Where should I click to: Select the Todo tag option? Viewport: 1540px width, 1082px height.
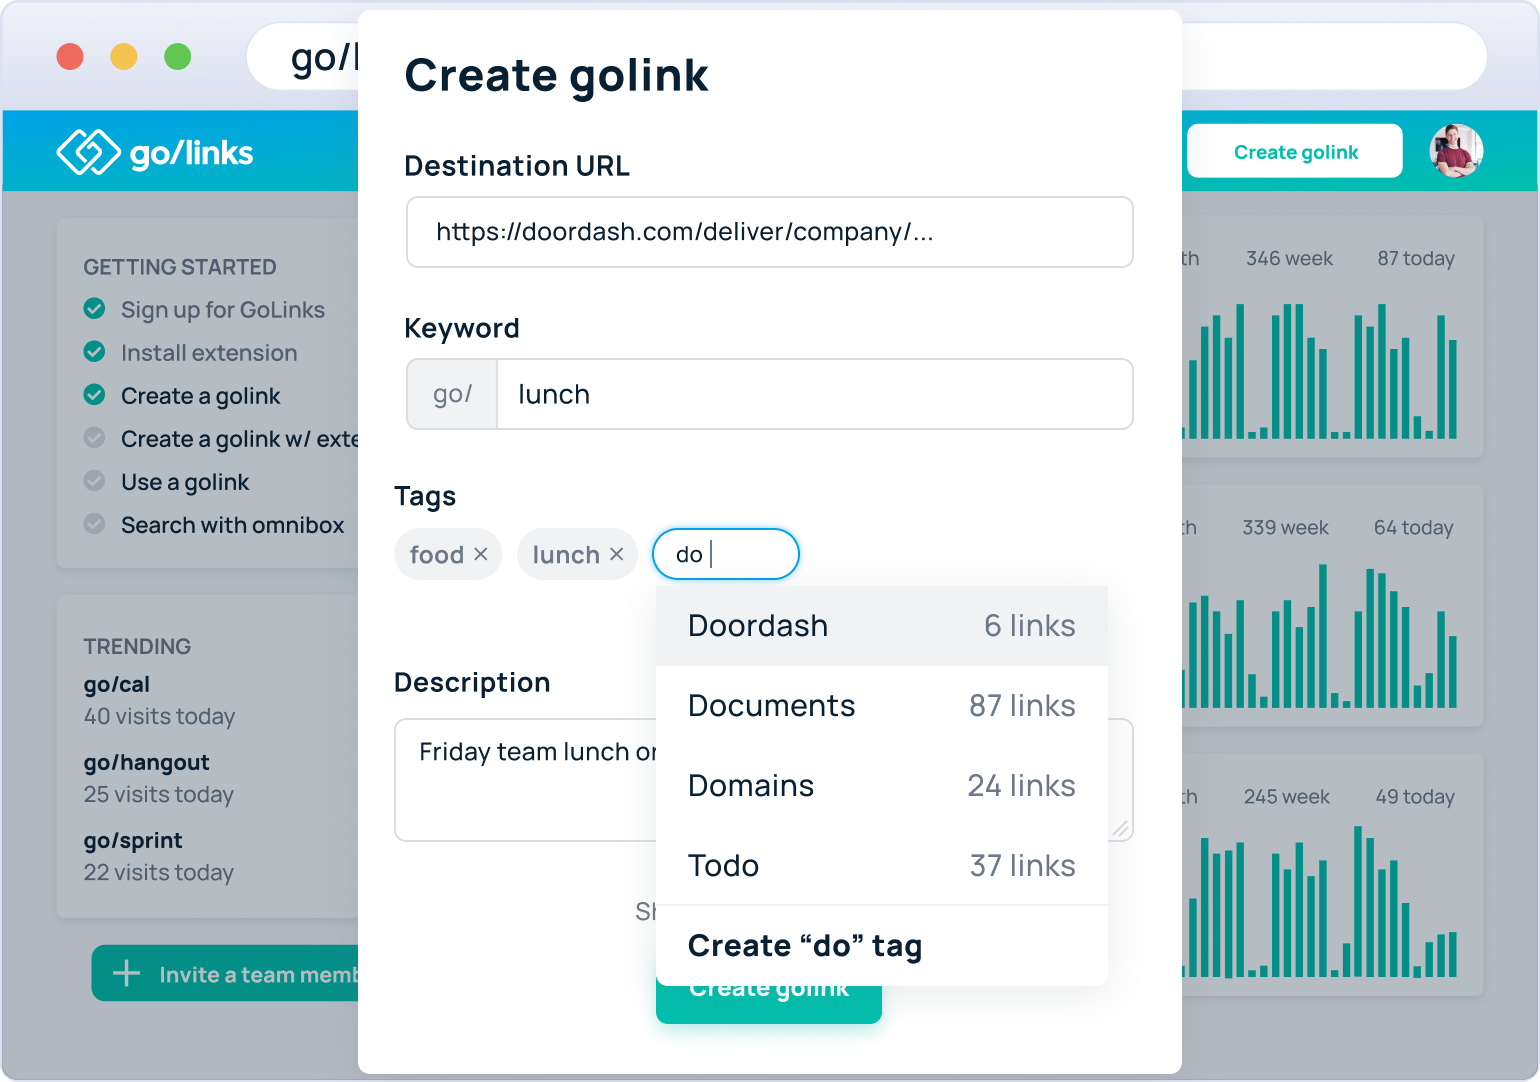(x=881, y=866)
